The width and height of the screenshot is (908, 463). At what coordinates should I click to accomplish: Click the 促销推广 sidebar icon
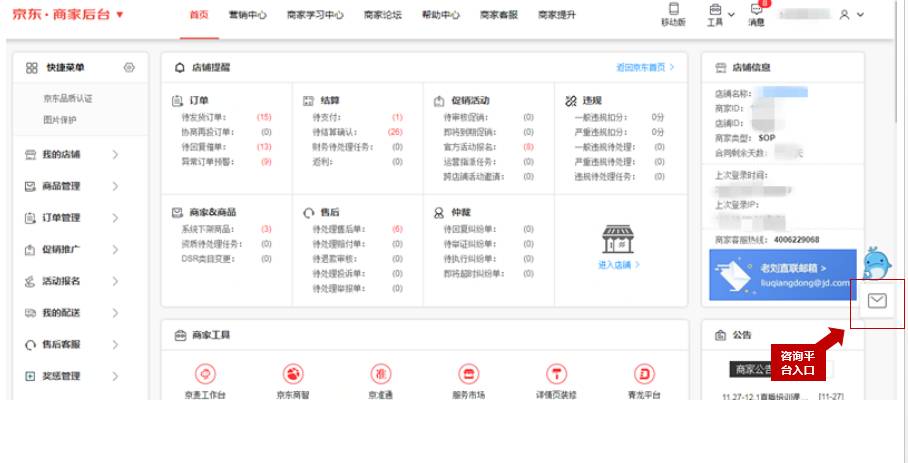click(x=30, y=250)
